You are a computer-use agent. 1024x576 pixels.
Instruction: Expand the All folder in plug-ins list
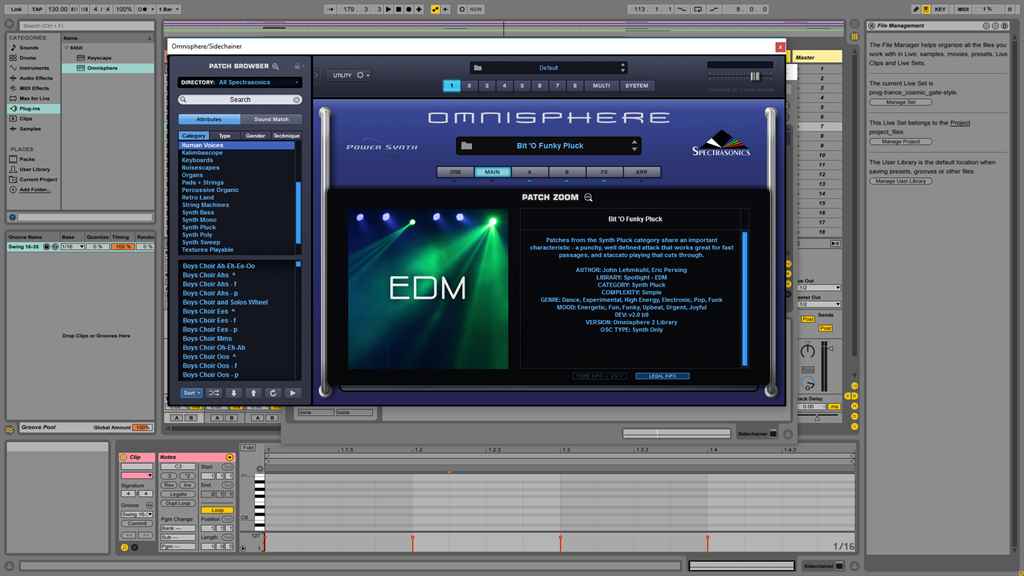(67, 48)
